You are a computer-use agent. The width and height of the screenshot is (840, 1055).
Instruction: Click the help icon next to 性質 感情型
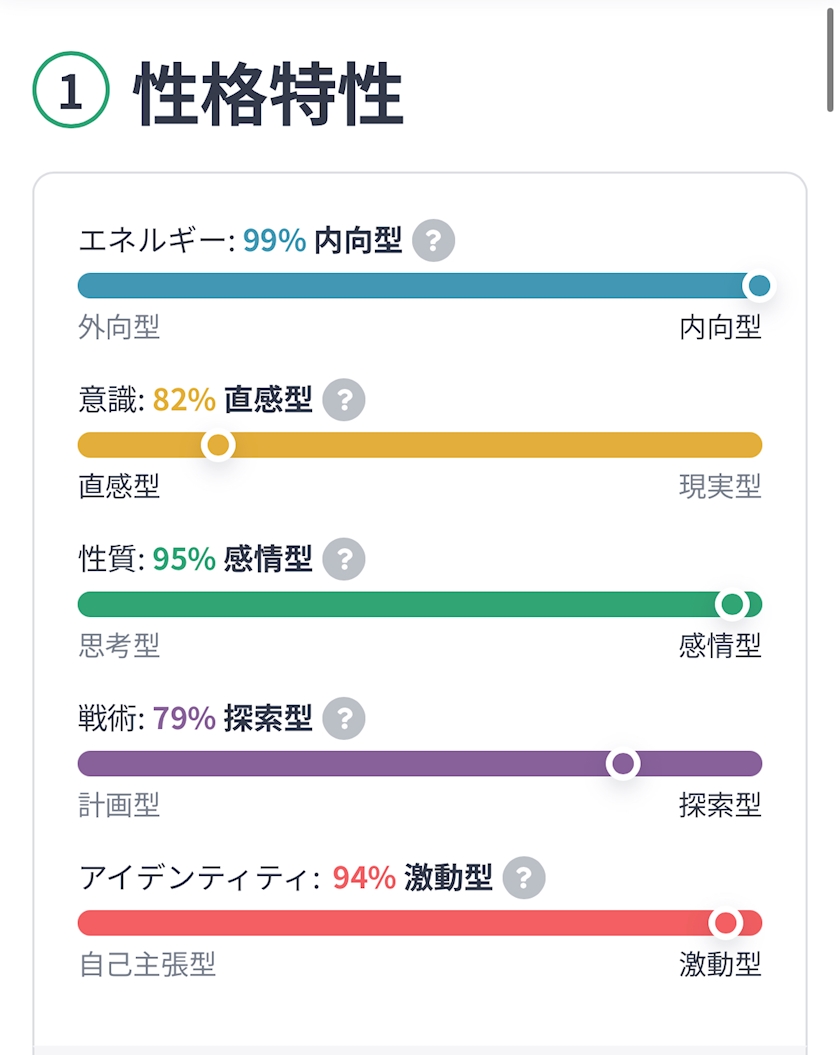click(x=344, y=559)
